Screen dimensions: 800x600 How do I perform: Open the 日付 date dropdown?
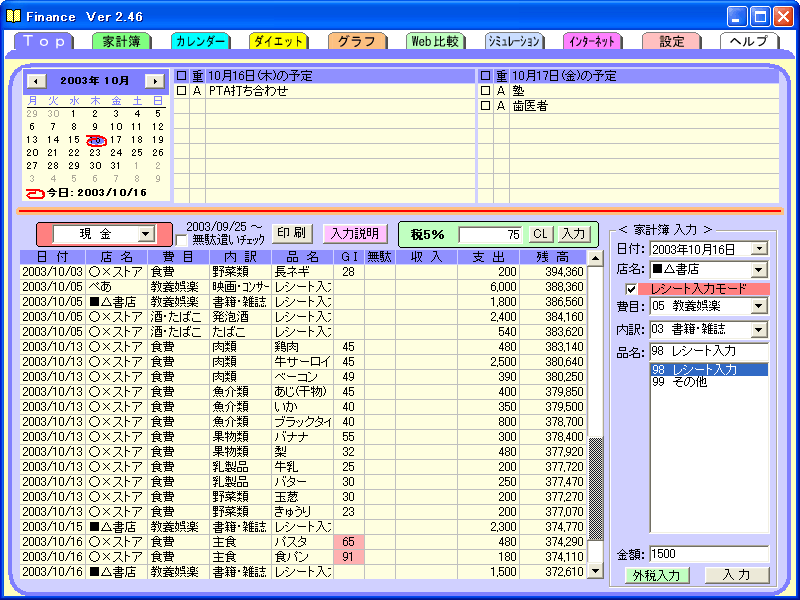tap(759, 249)
